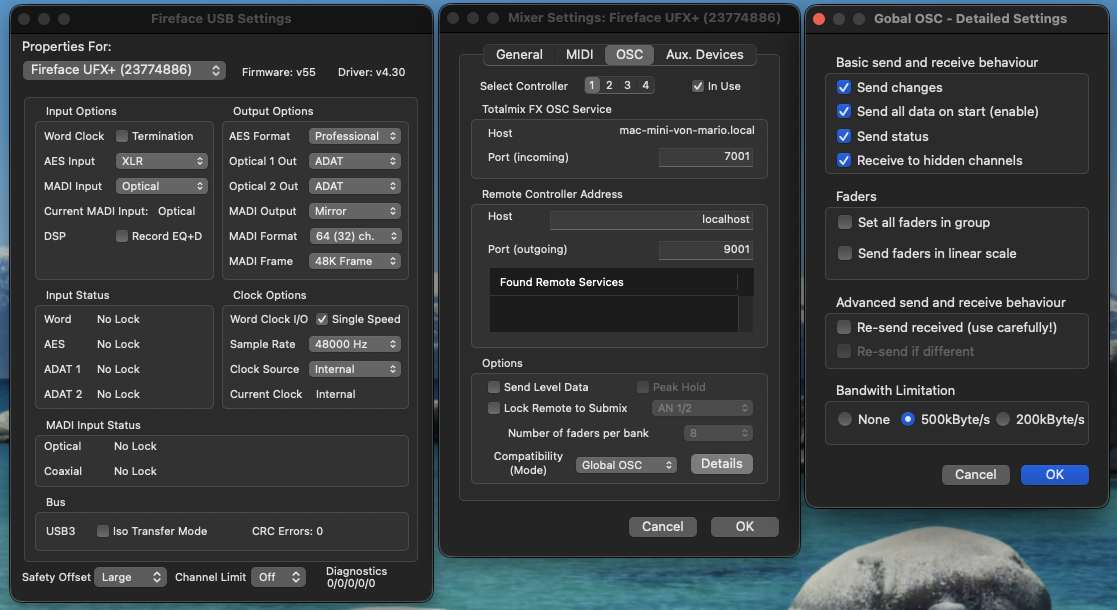Select 200kByte/s bandwidth limit
The width and height of the screenshot is (1117, 610).
coord(1003,419)
